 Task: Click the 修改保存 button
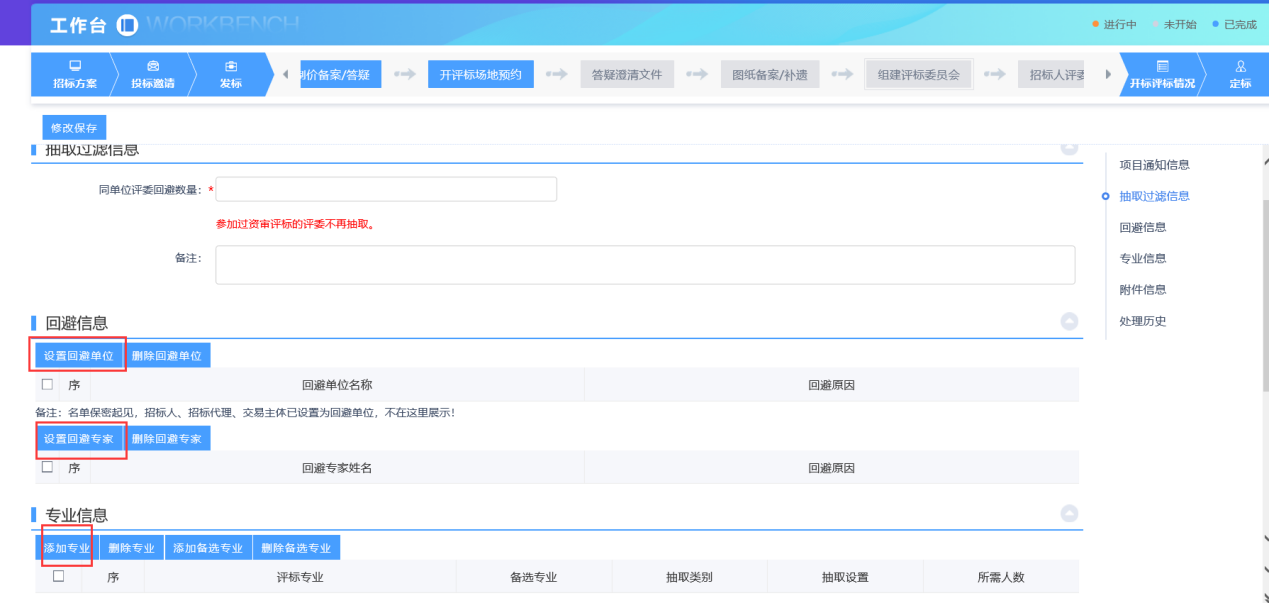pos(74,128)
